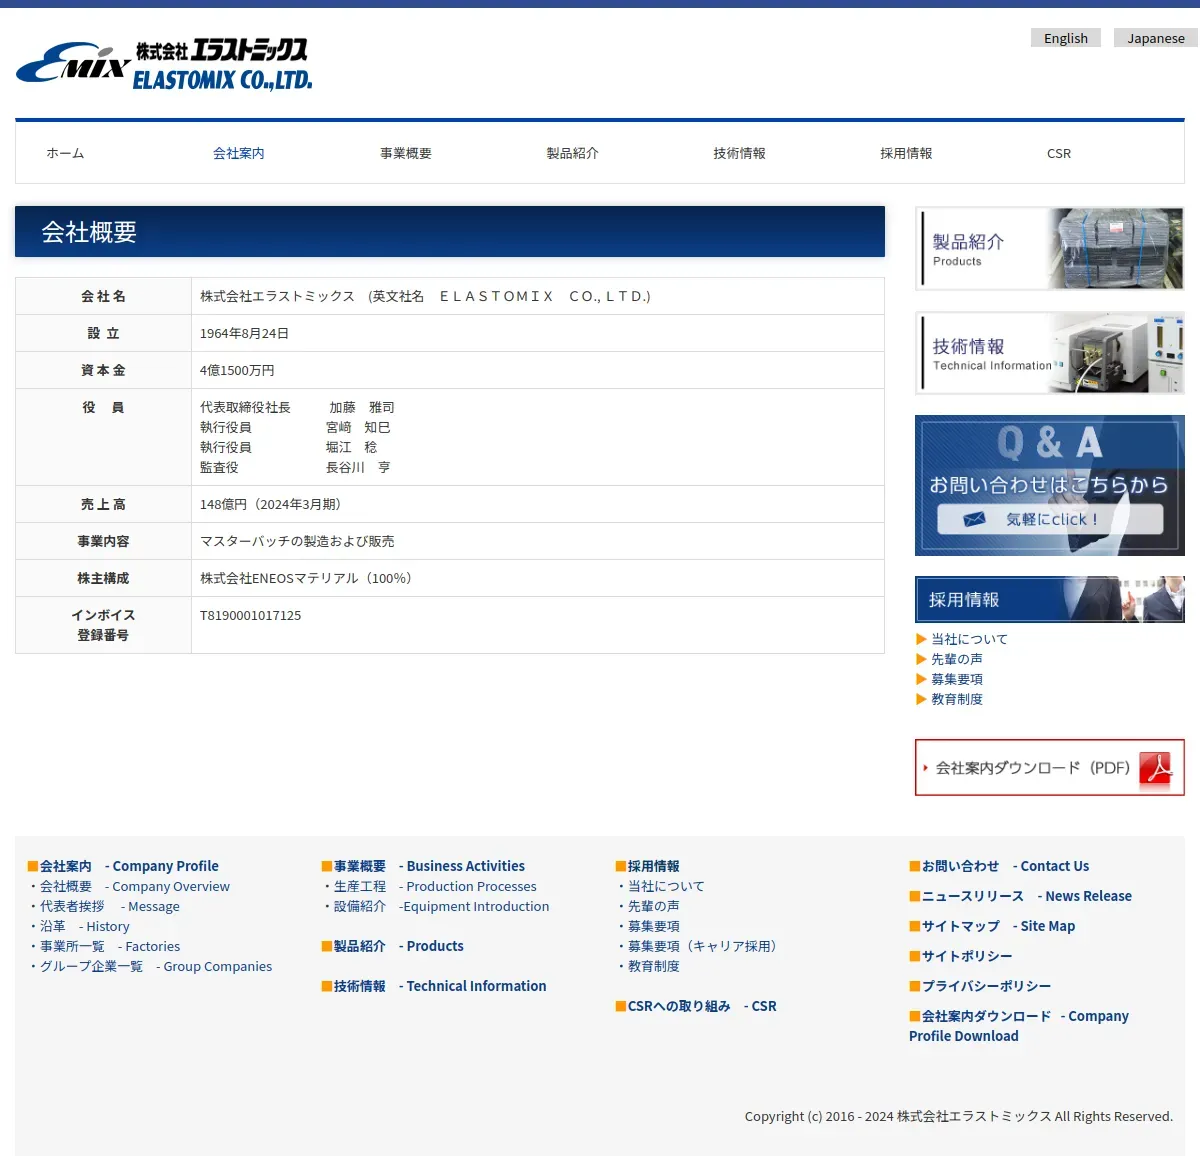The height and width of the screenshot is (1156, 1200).
Task: Click the 気軽にclick! inquiry button
Action: click(1050, 519)
